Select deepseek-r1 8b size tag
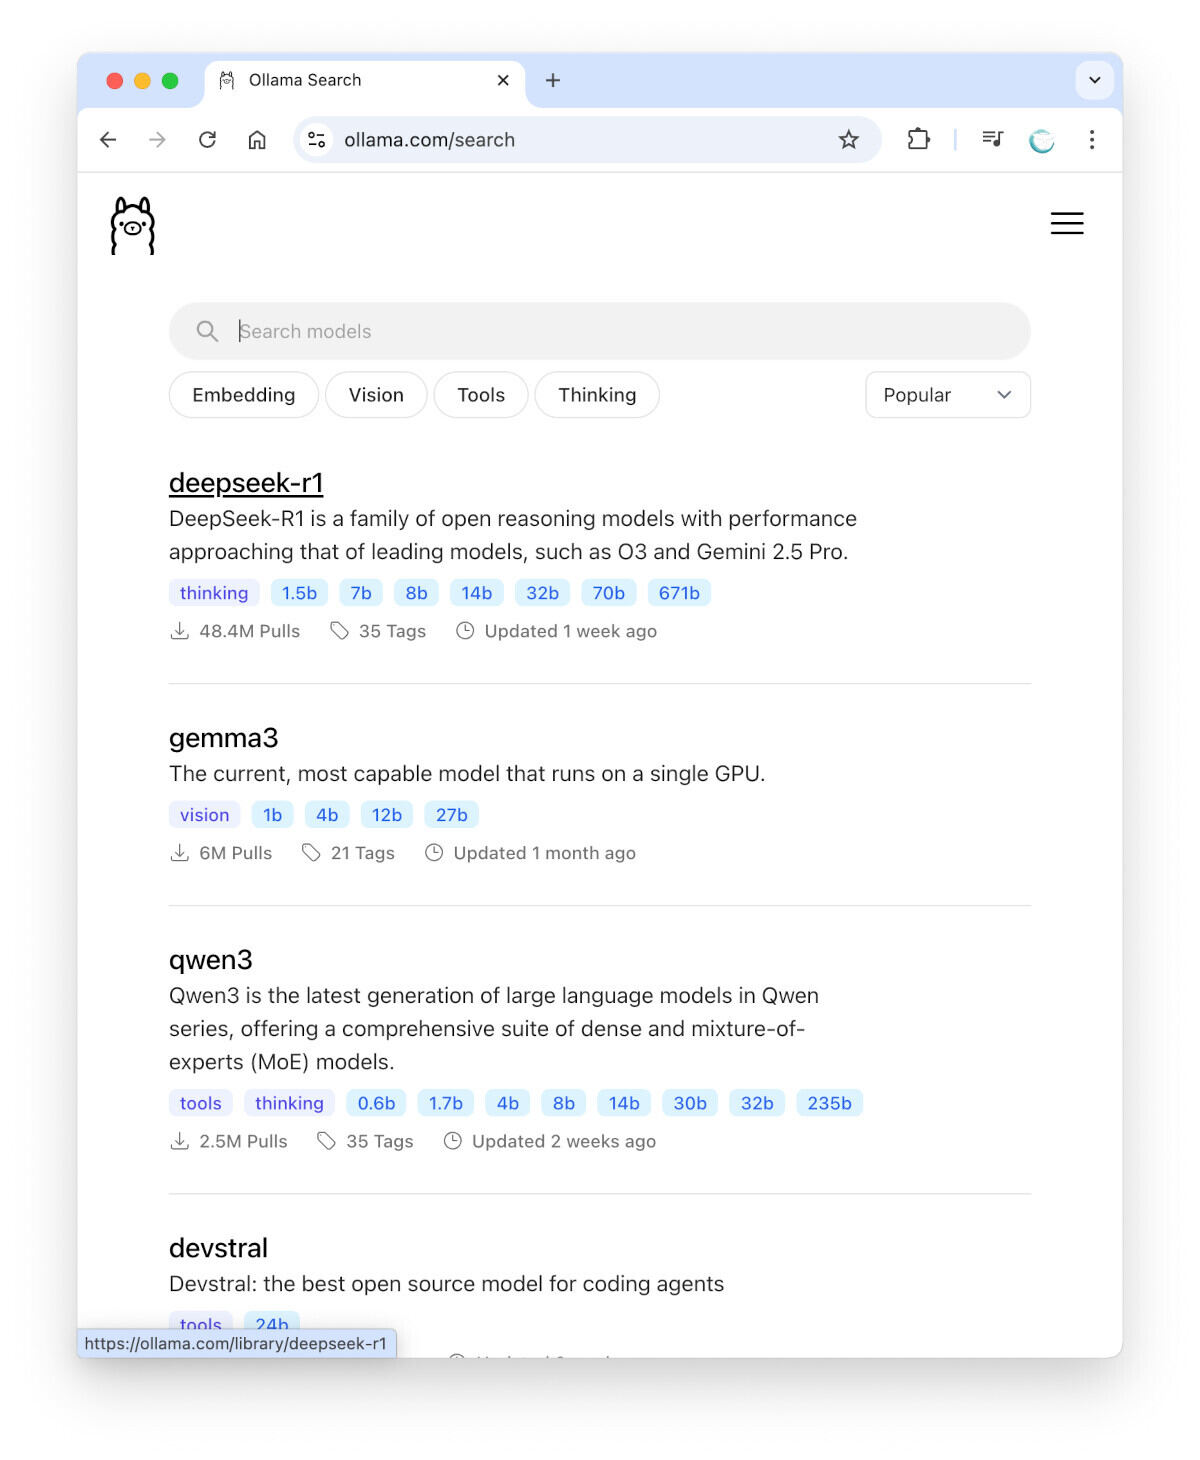The height and width of the screenshot is (1460, 1200). coord(416,593)
